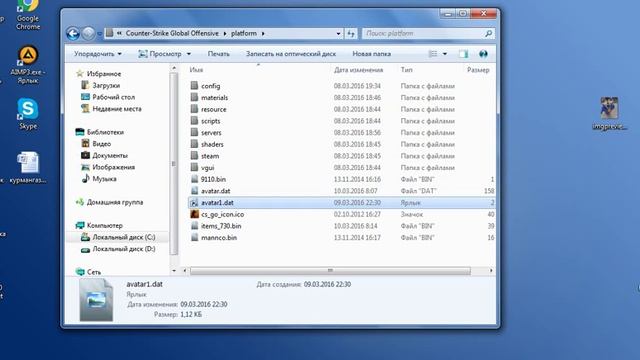The height and width of the screenshot is (360, 640).
Task: Sort by the Тип column header
Action: (x=407, y=70)
